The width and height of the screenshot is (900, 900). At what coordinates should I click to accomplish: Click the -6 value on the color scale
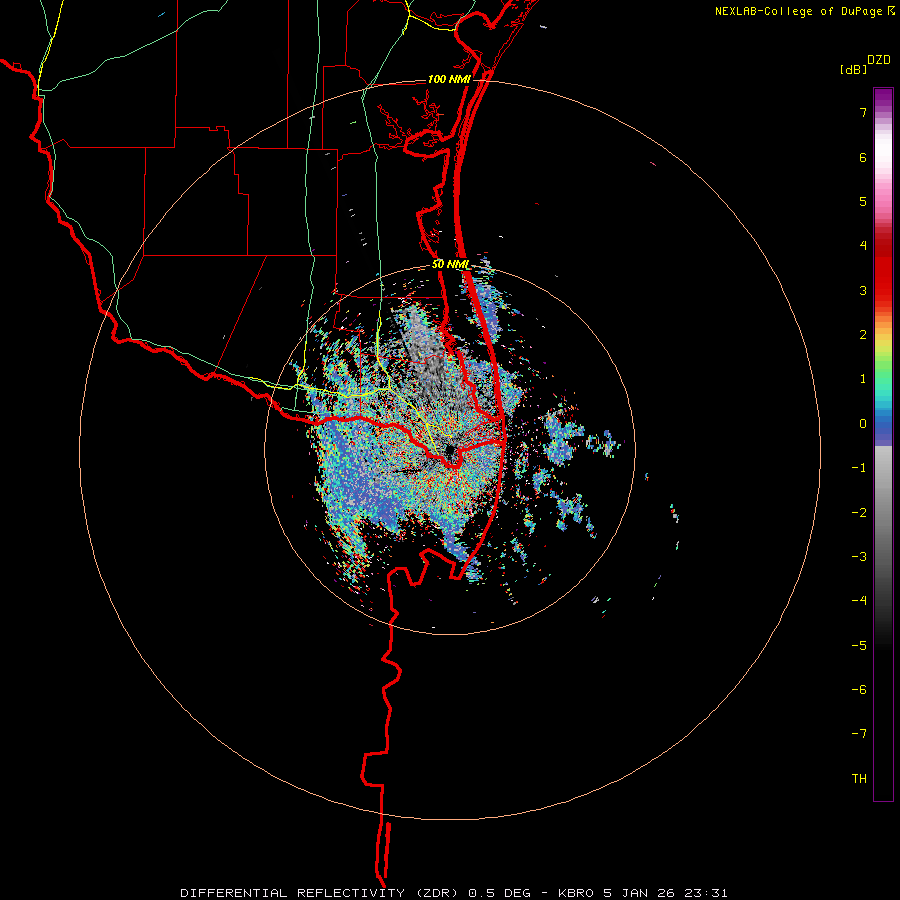point(859,690)
